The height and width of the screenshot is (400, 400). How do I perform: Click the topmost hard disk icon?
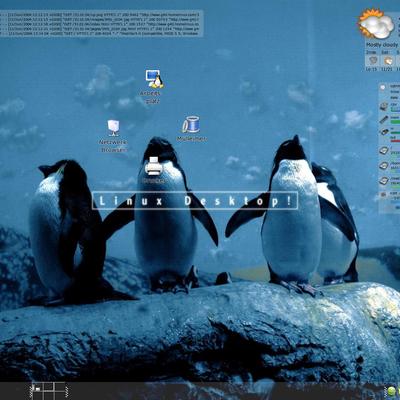tap(384, 150)
